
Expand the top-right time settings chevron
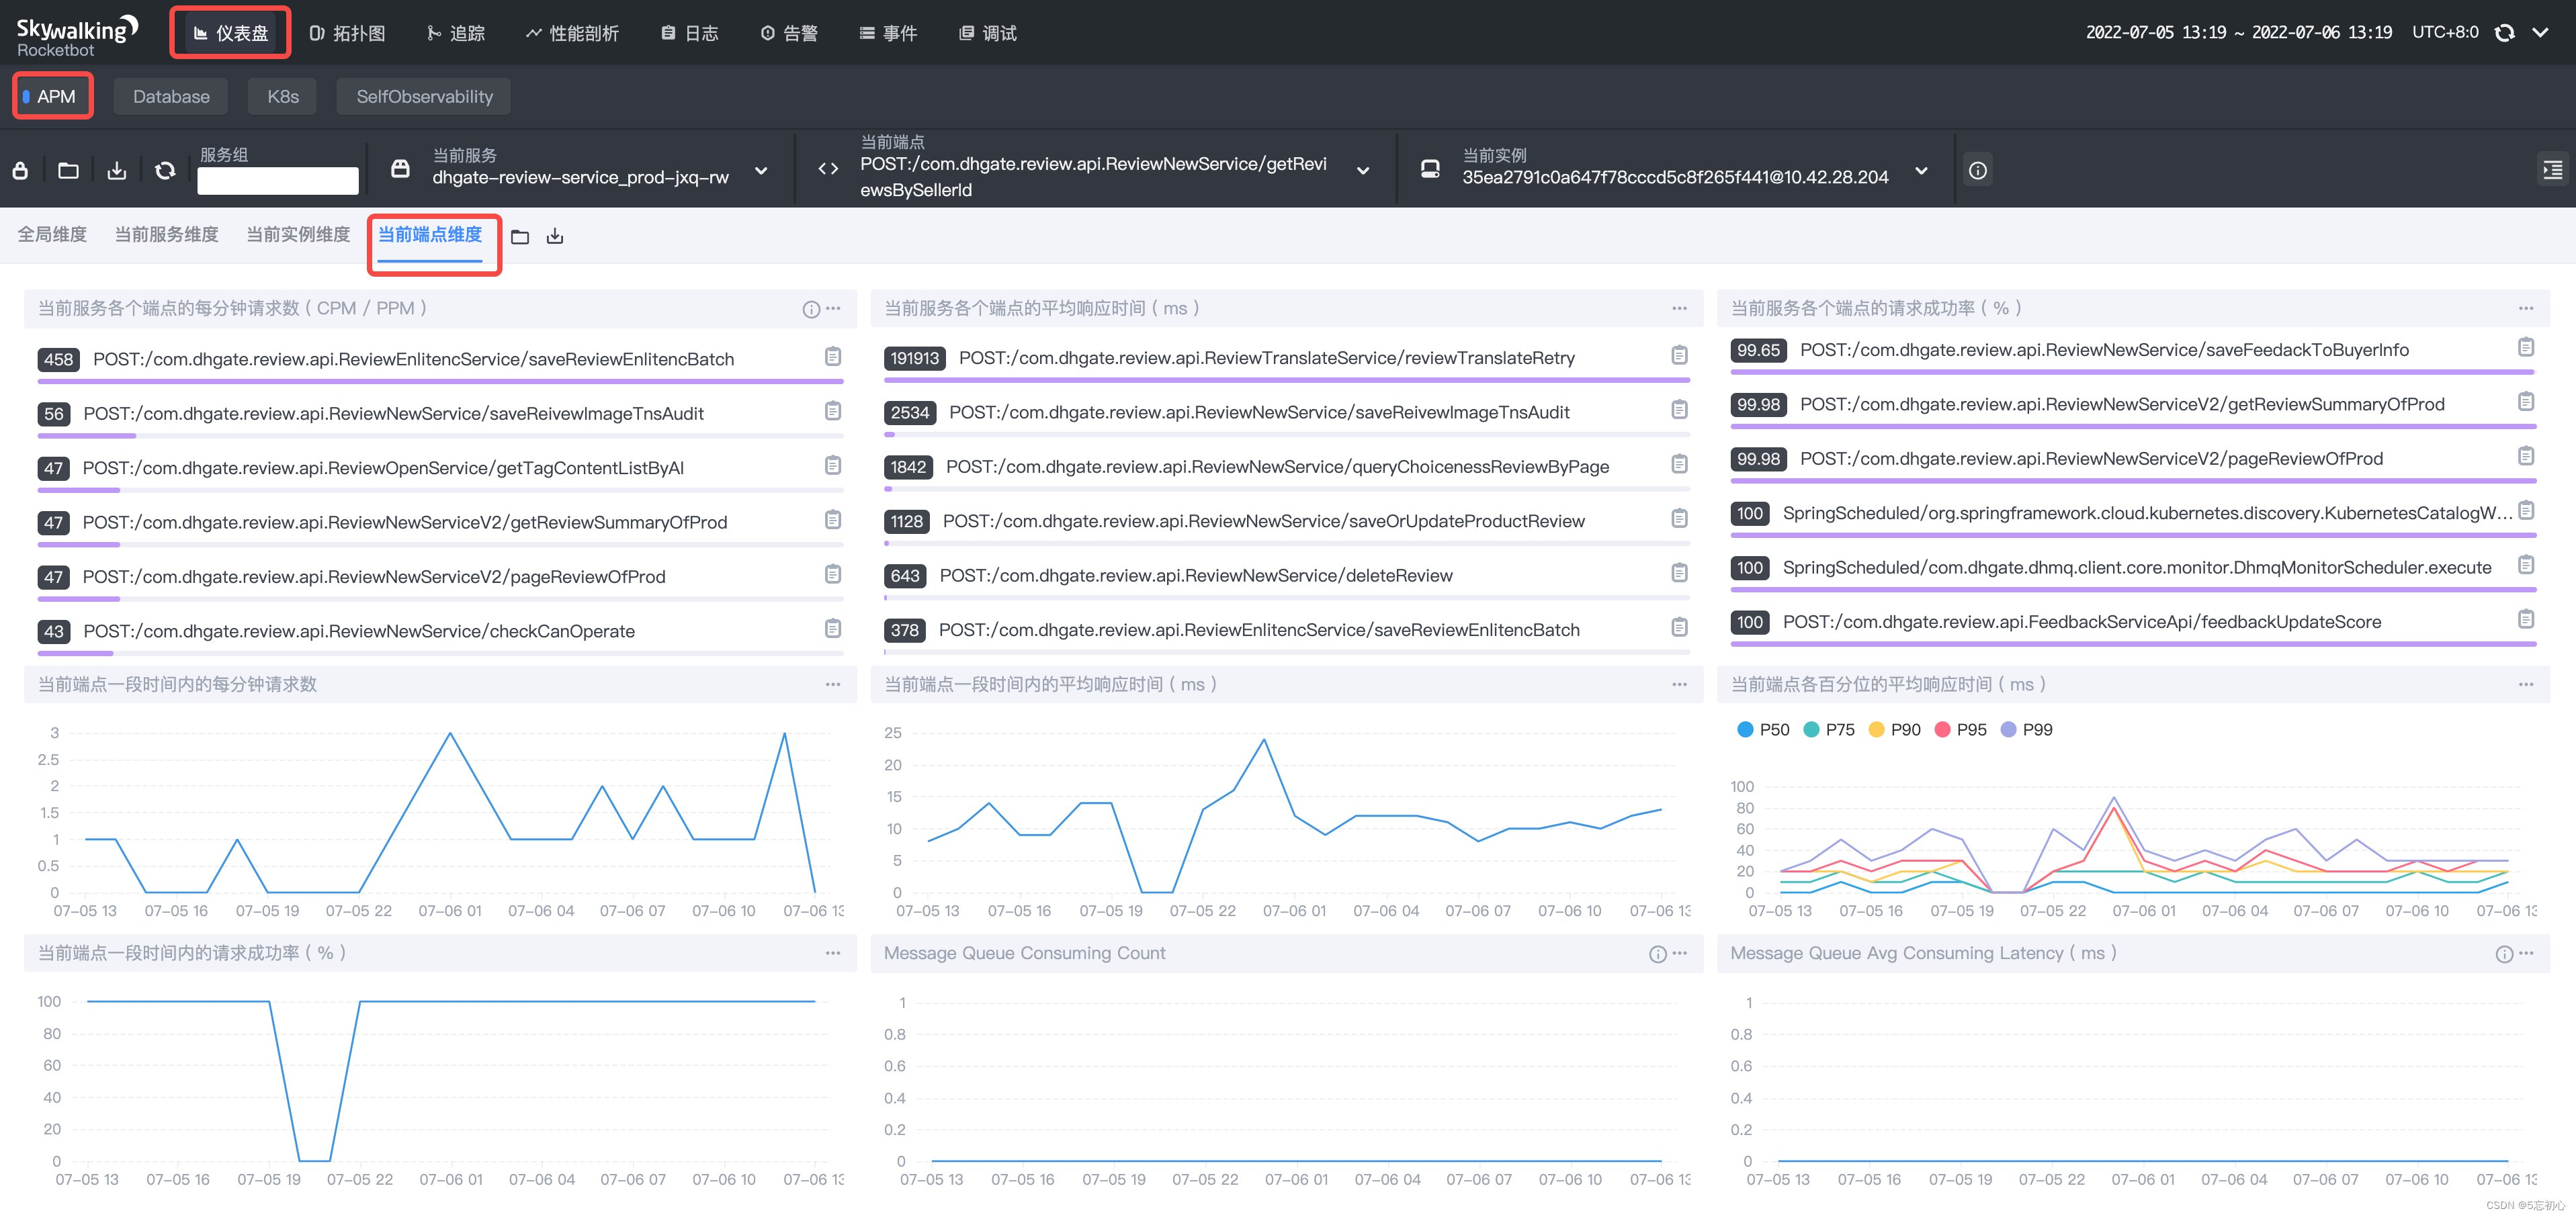point(2541,33)
